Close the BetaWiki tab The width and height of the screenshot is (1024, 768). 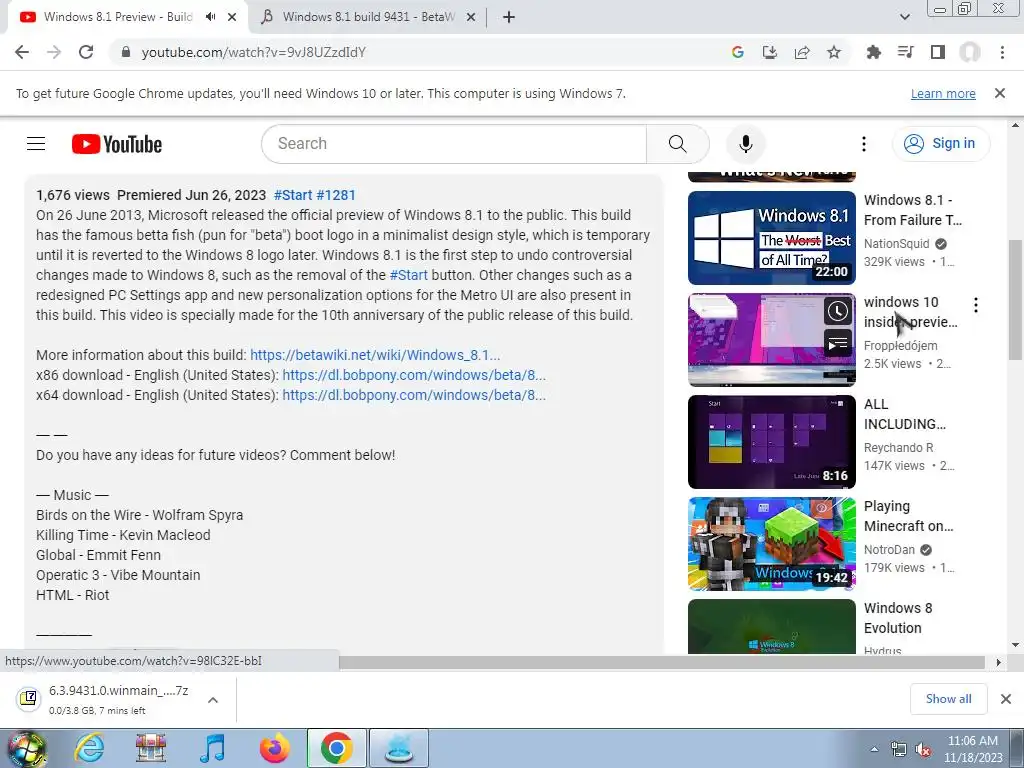pos(471,17)
